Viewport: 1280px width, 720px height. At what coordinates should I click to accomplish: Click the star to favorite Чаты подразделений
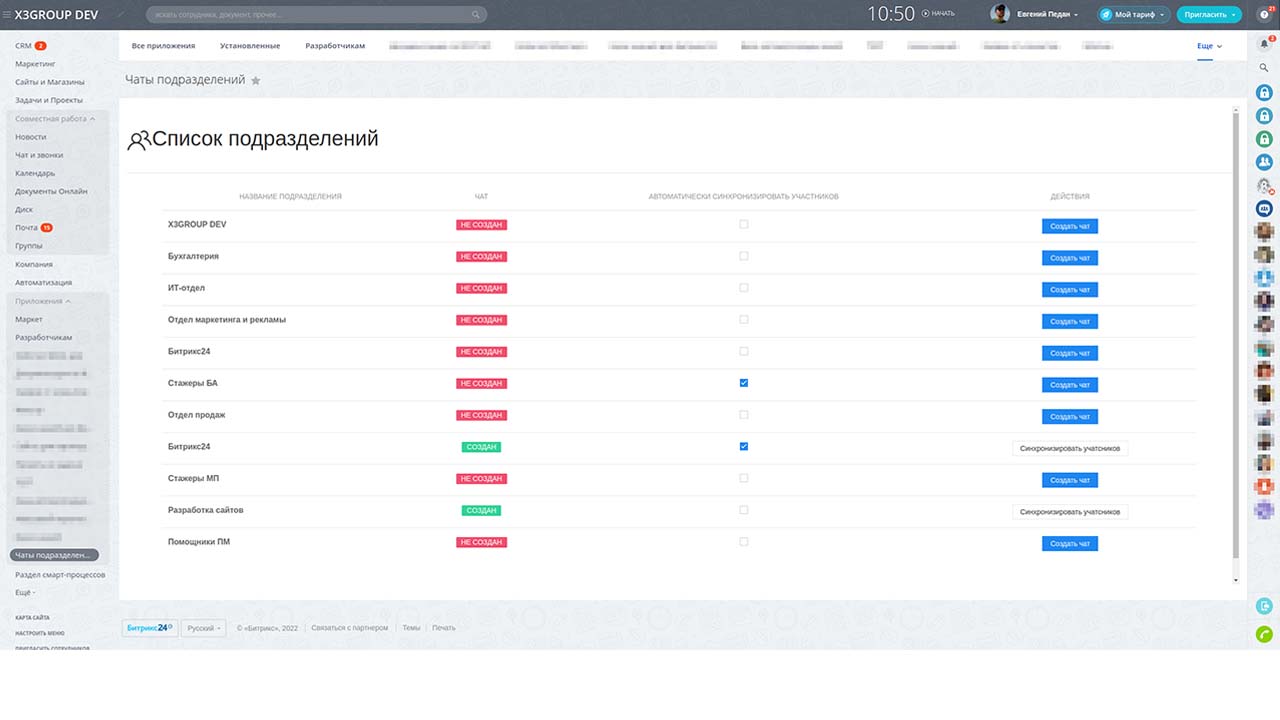click(256, 81)
